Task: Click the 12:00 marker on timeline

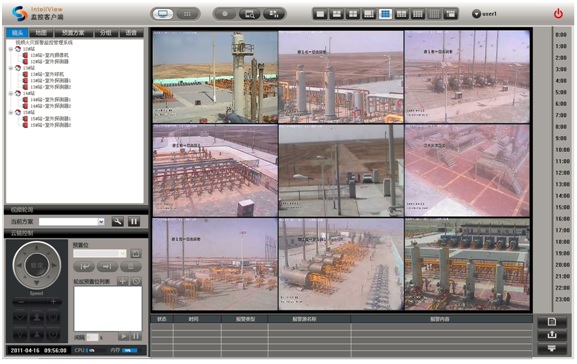Action: click(x=562, y=173)
